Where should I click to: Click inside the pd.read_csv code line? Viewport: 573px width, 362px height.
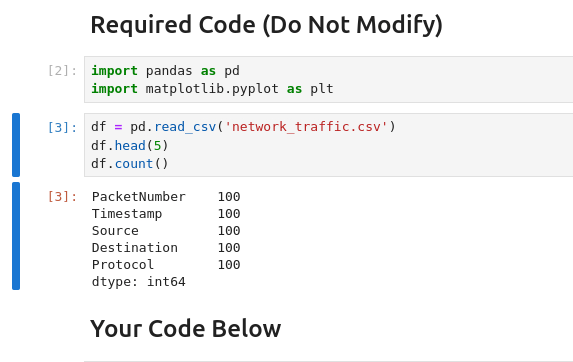(243, 127)
